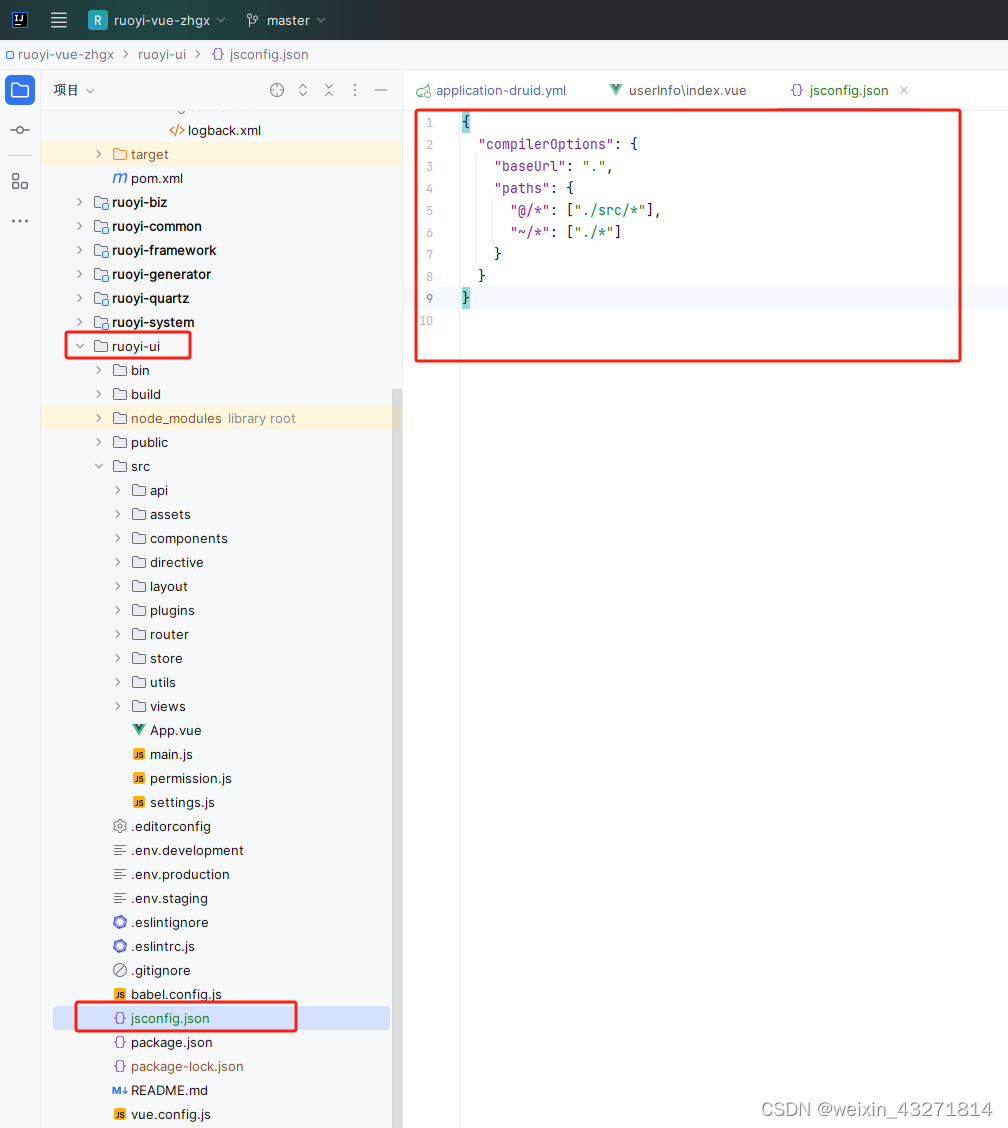Viewport: 1008px width, 1128px height.
Task: Collapse all folders in the project tree
Action: pyautogui.click(x=328, y=89)
